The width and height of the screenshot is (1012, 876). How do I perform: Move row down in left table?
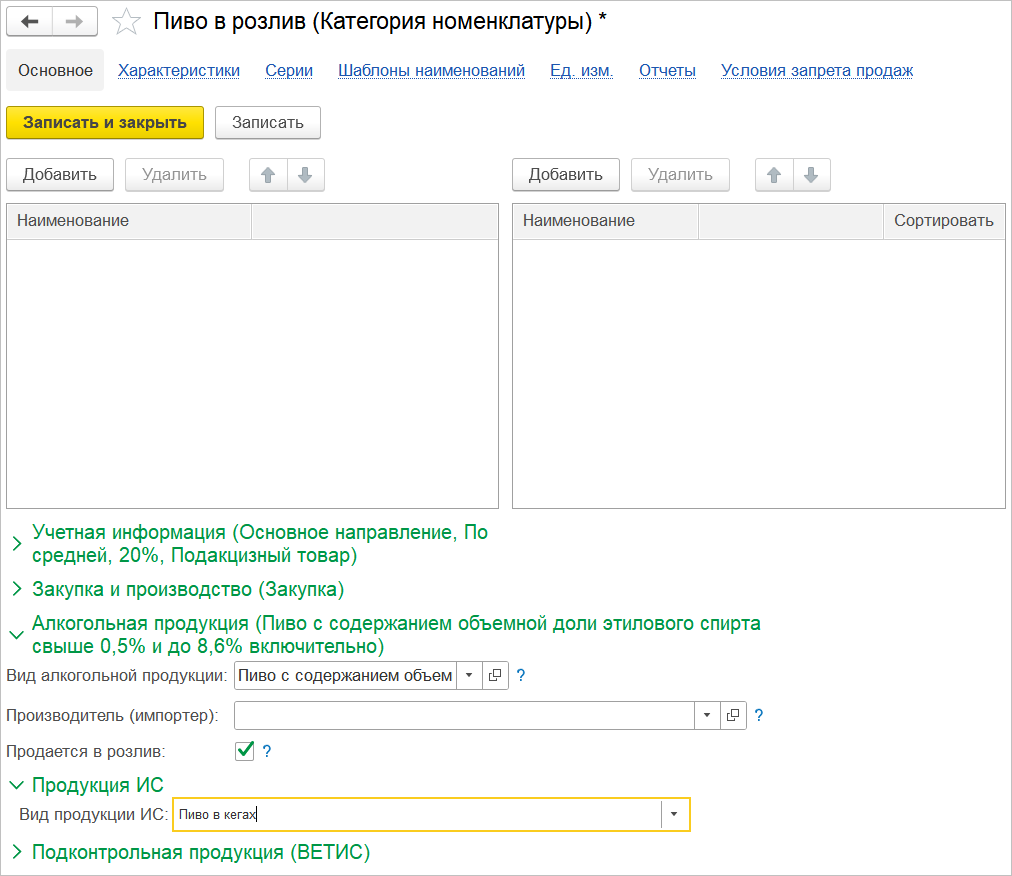point(306,175)
